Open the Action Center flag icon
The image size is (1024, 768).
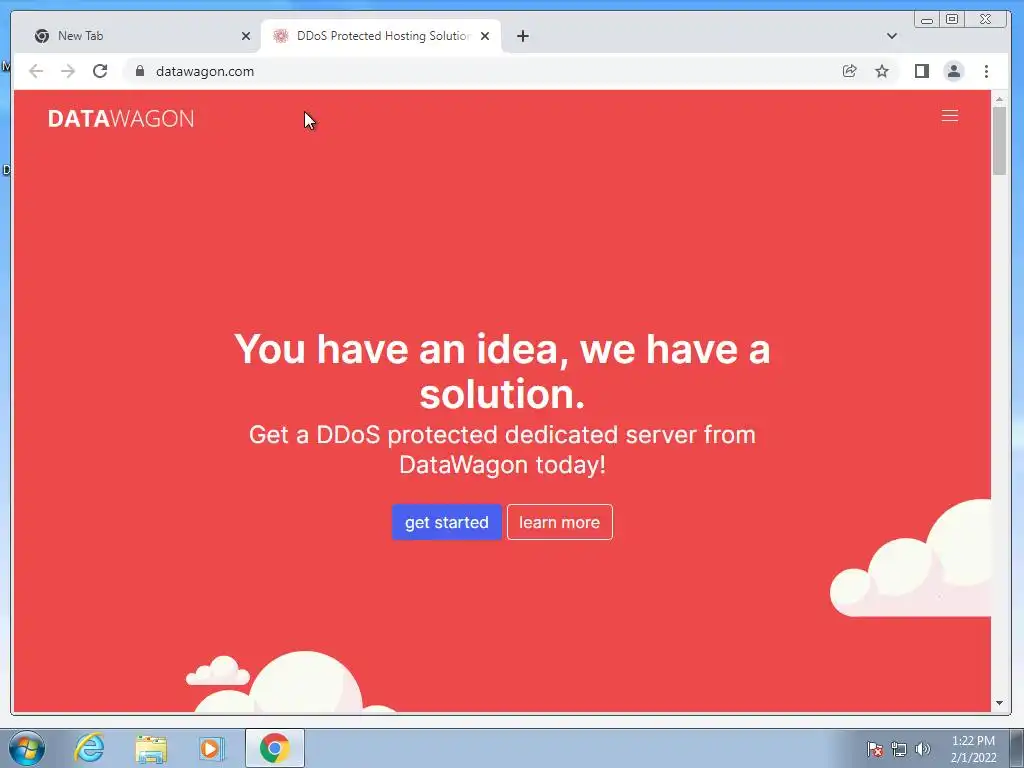pos(874,749)
